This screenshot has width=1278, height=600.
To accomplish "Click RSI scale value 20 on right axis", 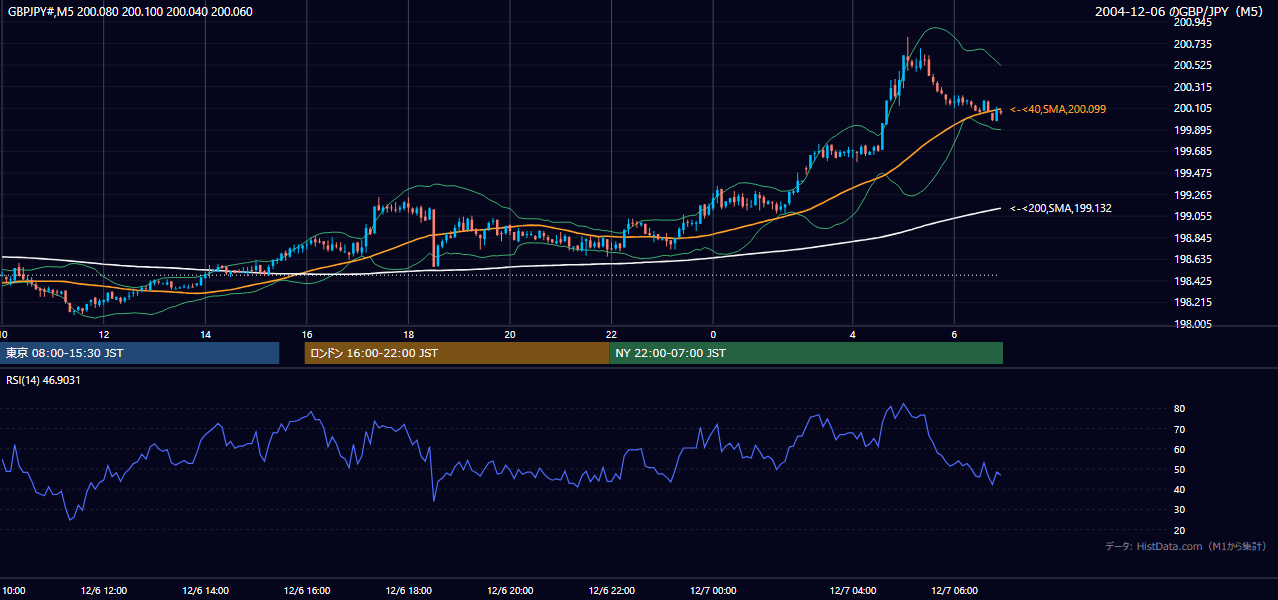I will (x=1179, y=530).
